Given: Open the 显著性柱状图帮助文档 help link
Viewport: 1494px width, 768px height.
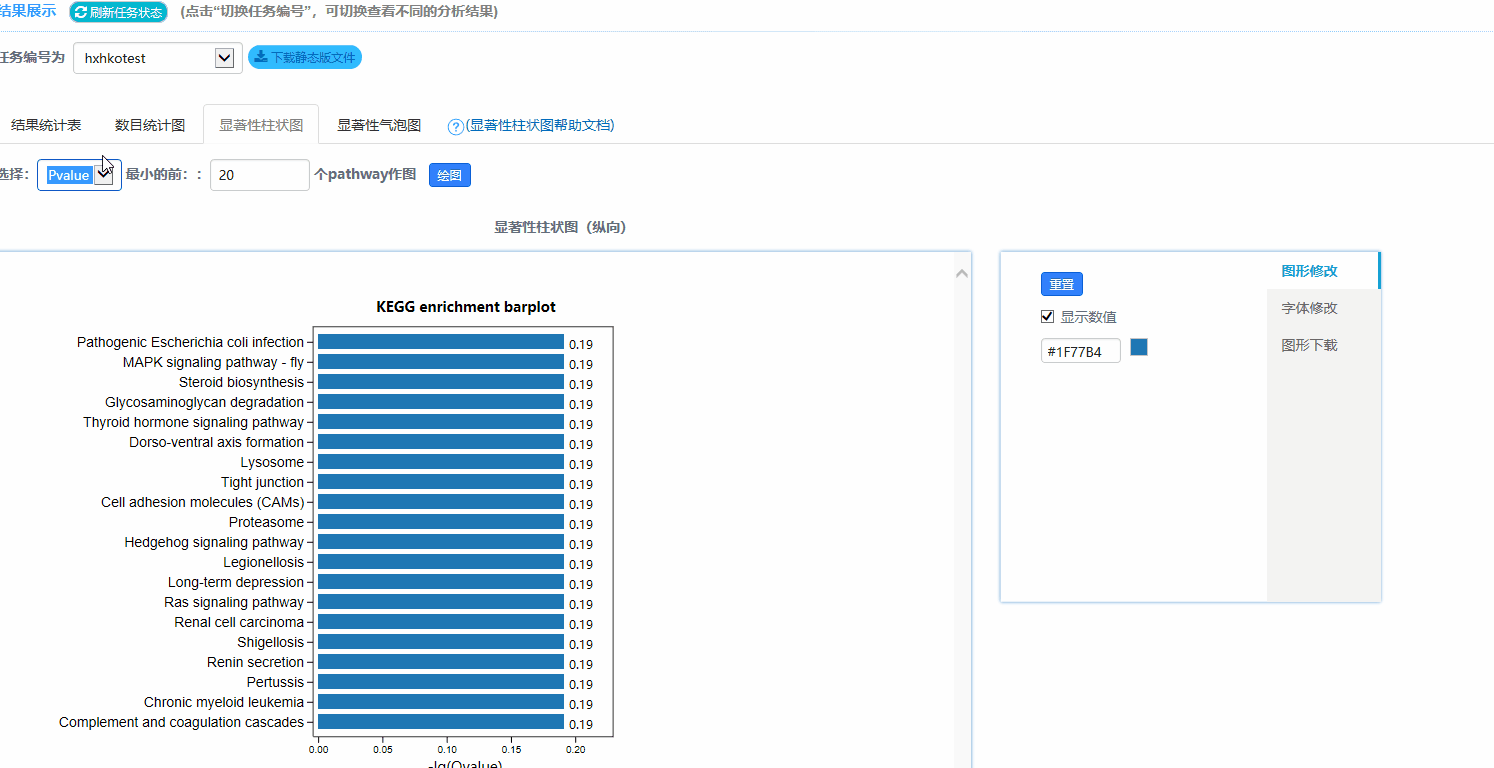Looking at the screenshot, I should [x=540, y=125].
